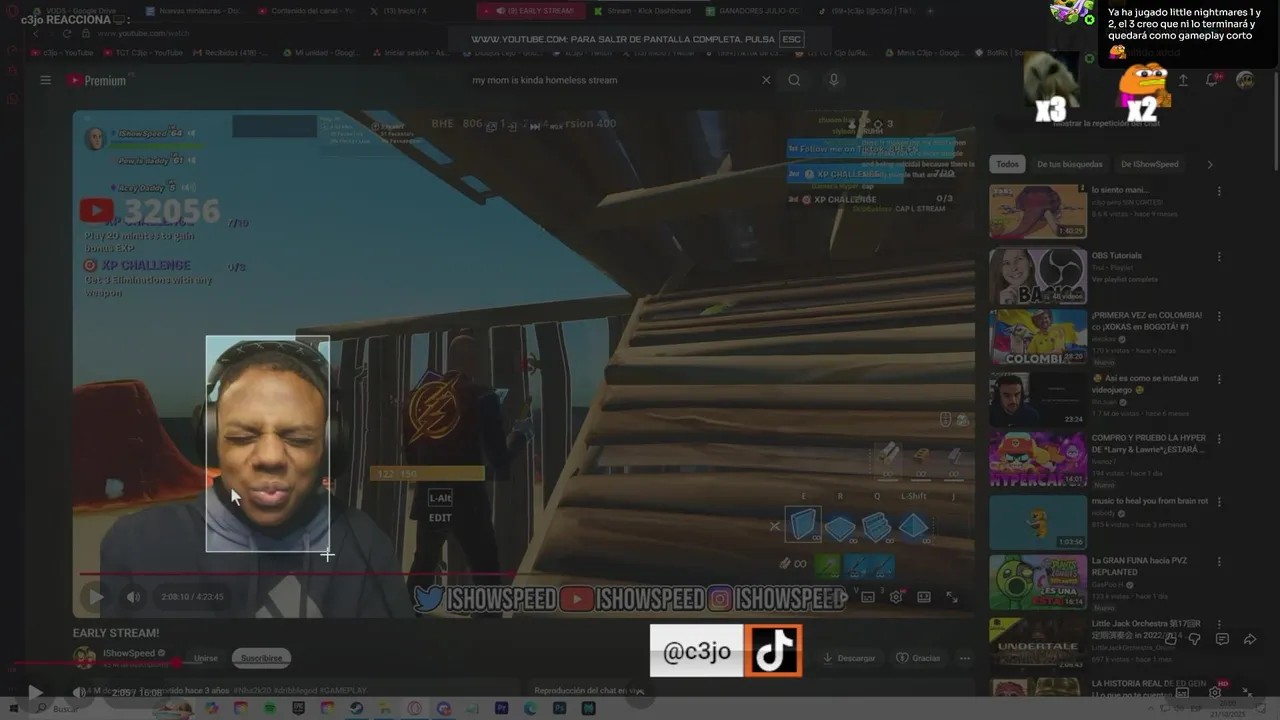Switch to VODS - Google Drive browser tab

pyautogui.click(x=79, y=11)
